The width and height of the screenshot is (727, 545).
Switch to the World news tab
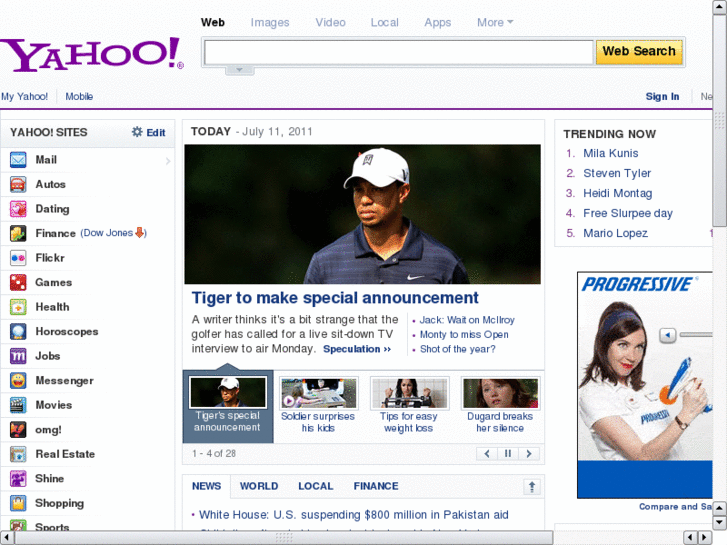coord(259,486)
